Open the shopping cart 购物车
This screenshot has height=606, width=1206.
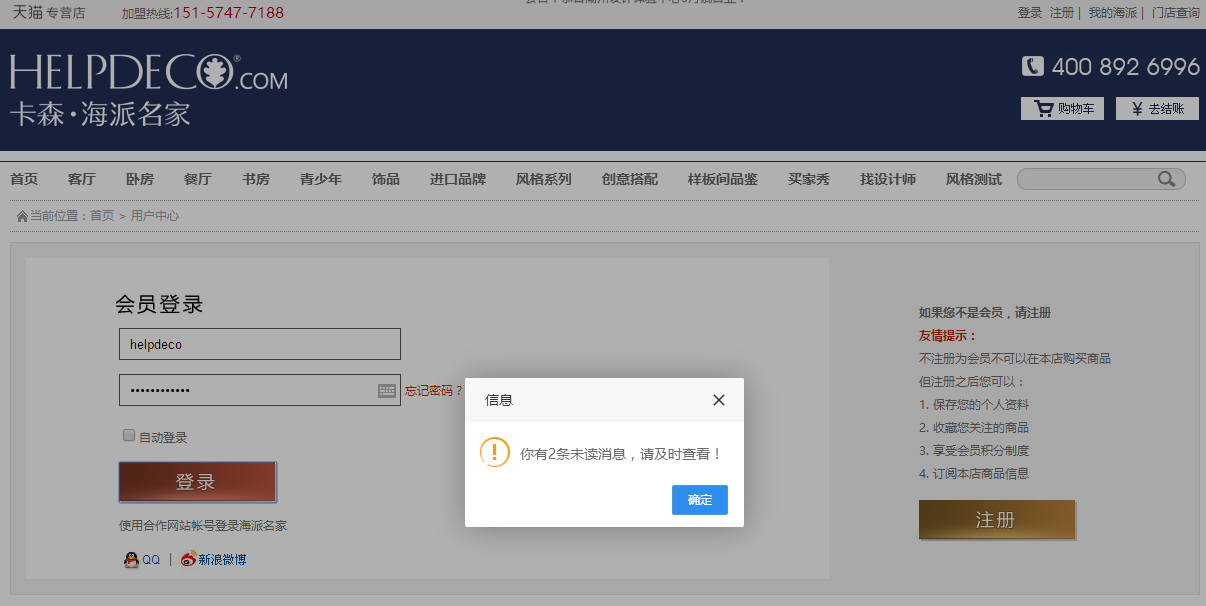1062,109
